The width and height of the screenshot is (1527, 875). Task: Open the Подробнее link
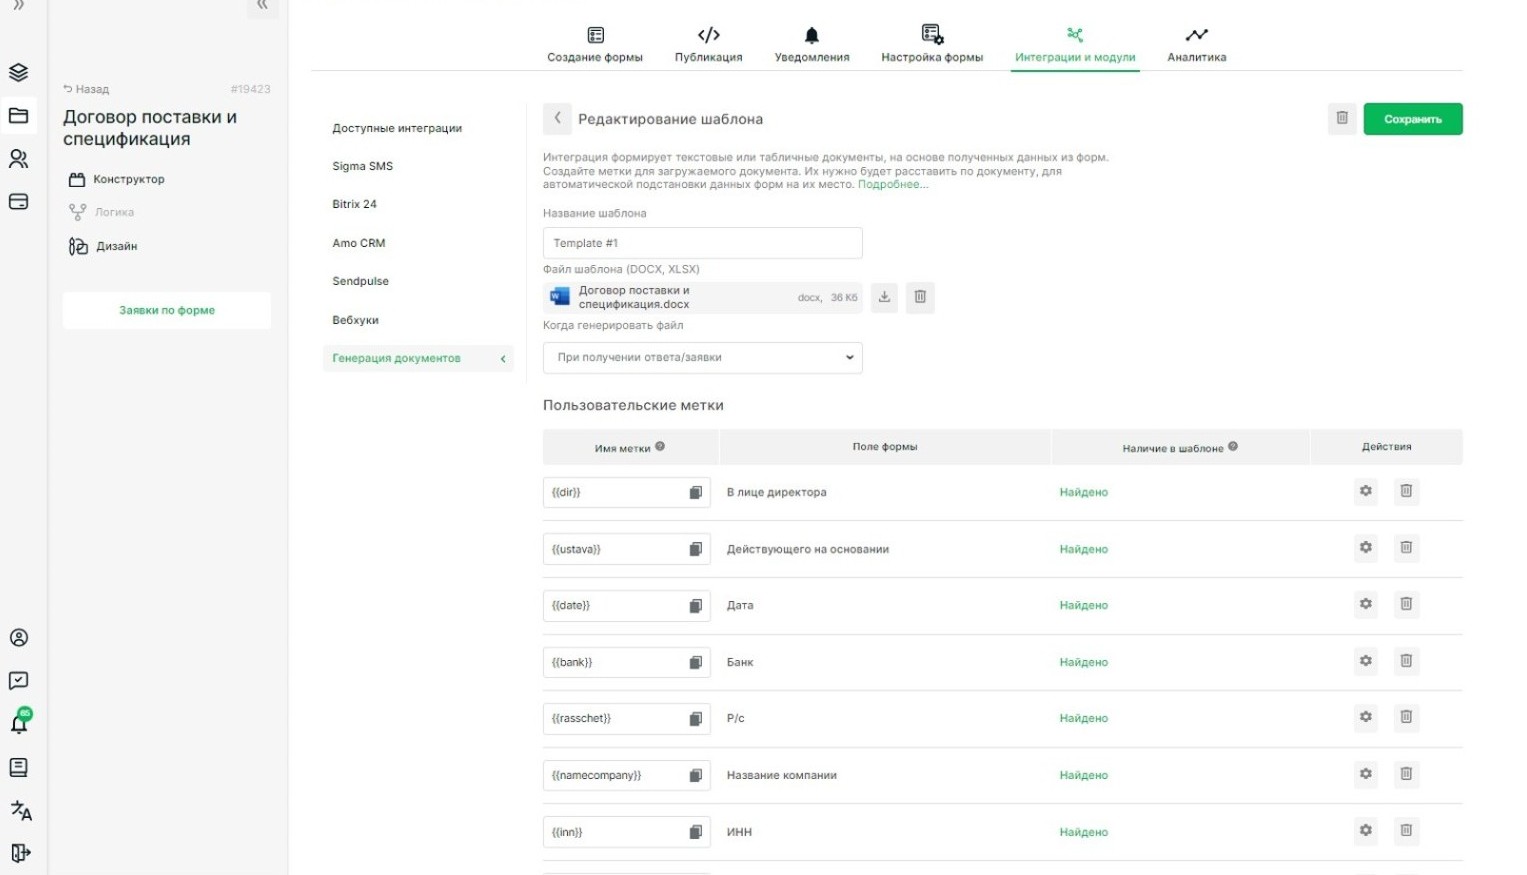(x=892, y=184)
